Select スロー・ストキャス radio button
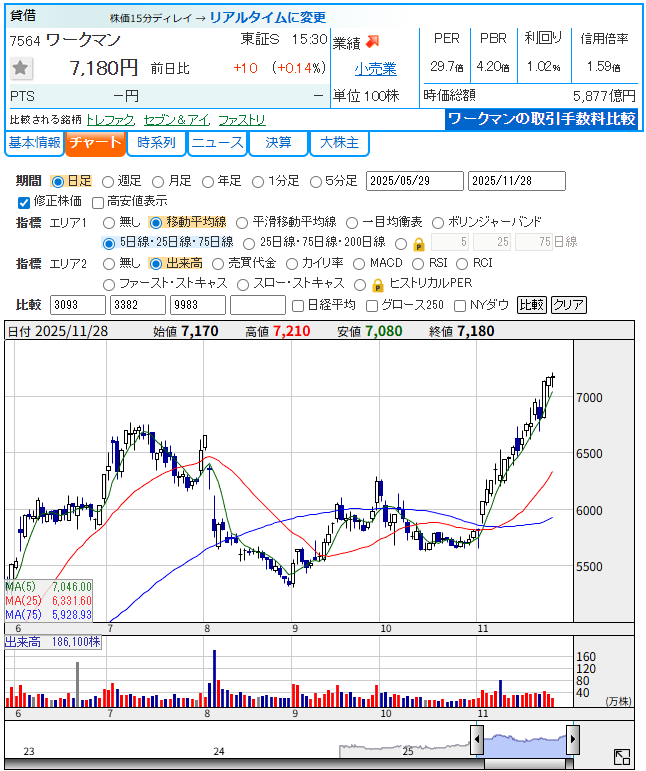Viewport: 646px width, 771px height. click(x=243, y=285)
